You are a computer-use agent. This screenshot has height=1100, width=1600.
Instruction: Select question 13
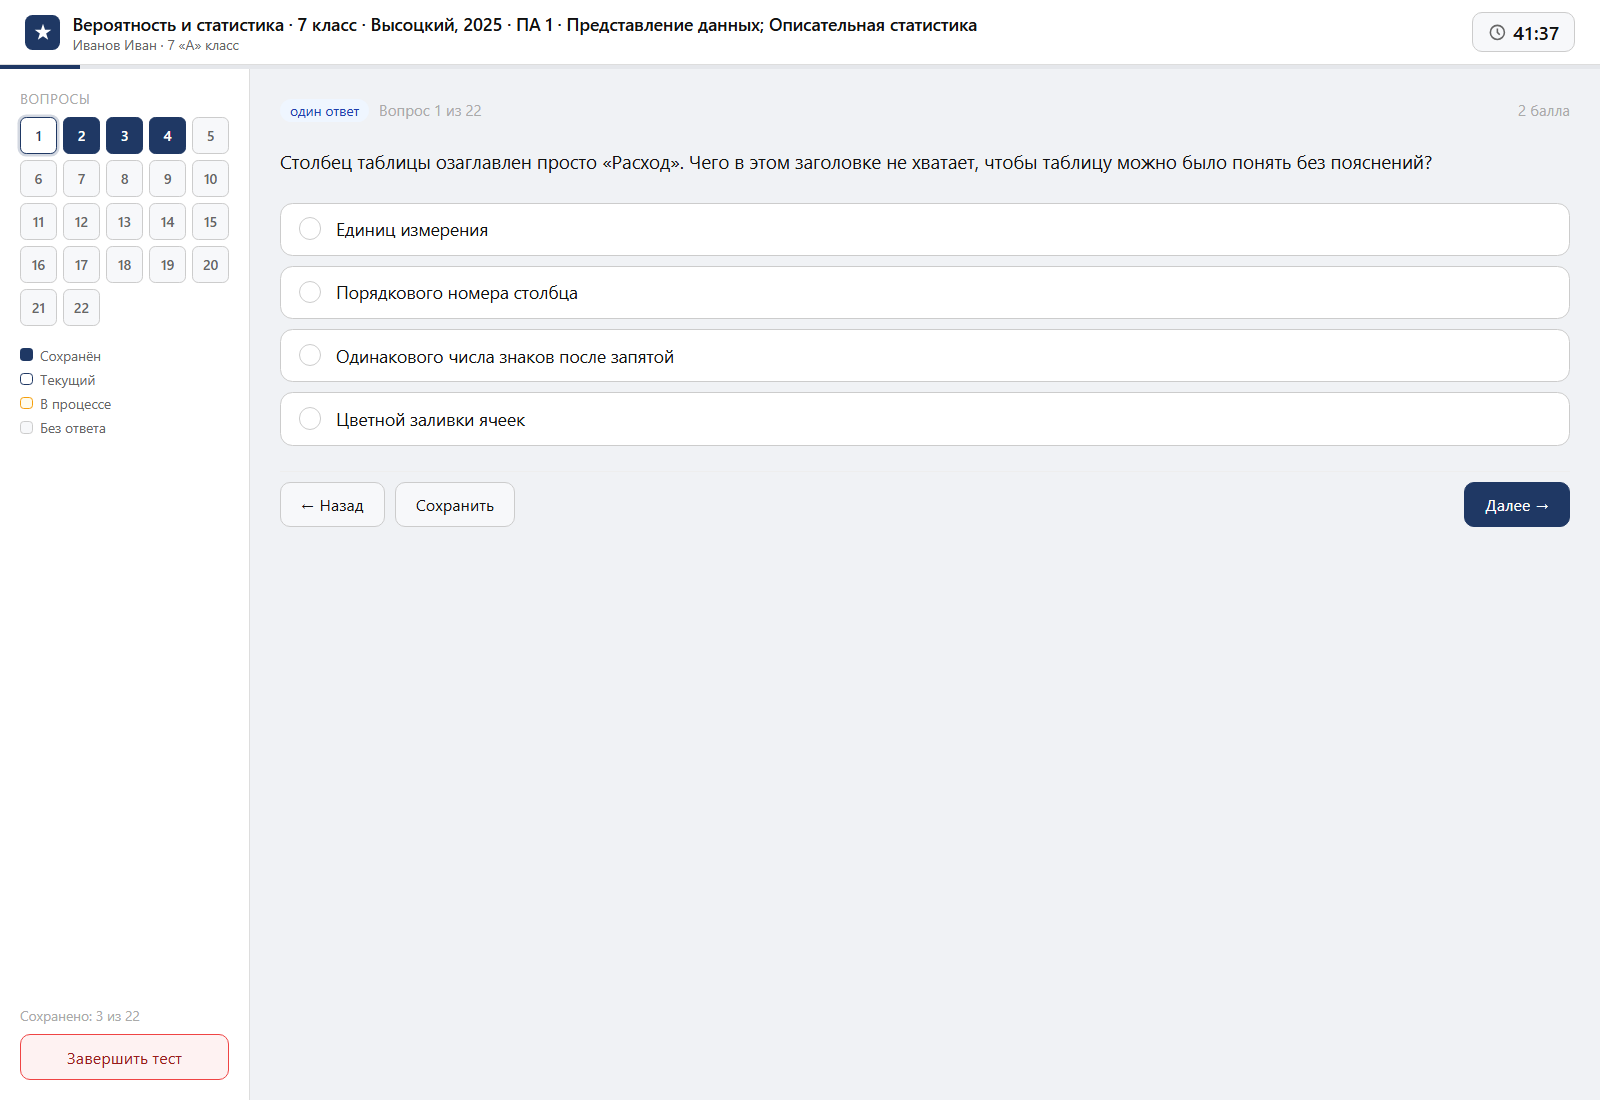(x=124, y=222)
